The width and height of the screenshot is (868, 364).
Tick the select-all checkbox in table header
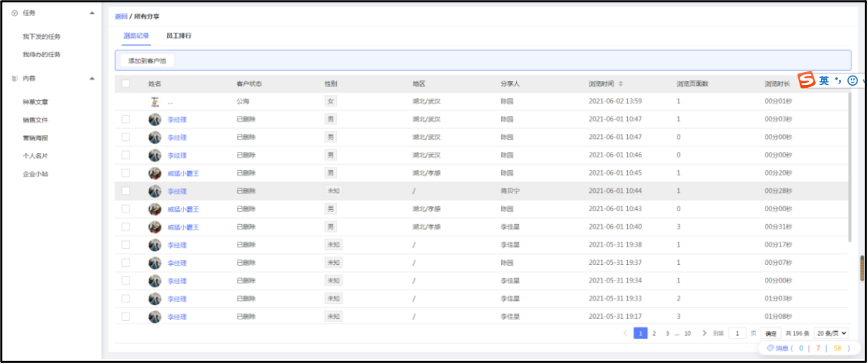click(126, 84)
